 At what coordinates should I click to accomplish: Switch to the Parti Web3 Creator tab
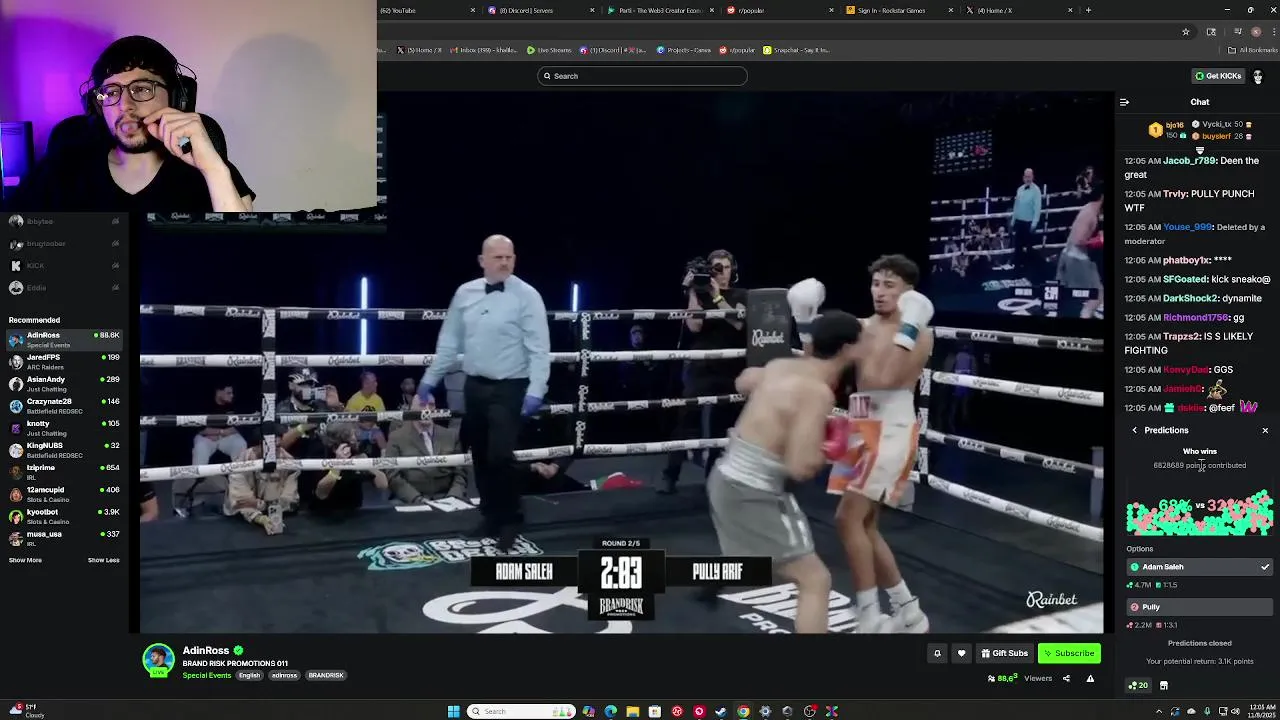(x=659, y=10)
